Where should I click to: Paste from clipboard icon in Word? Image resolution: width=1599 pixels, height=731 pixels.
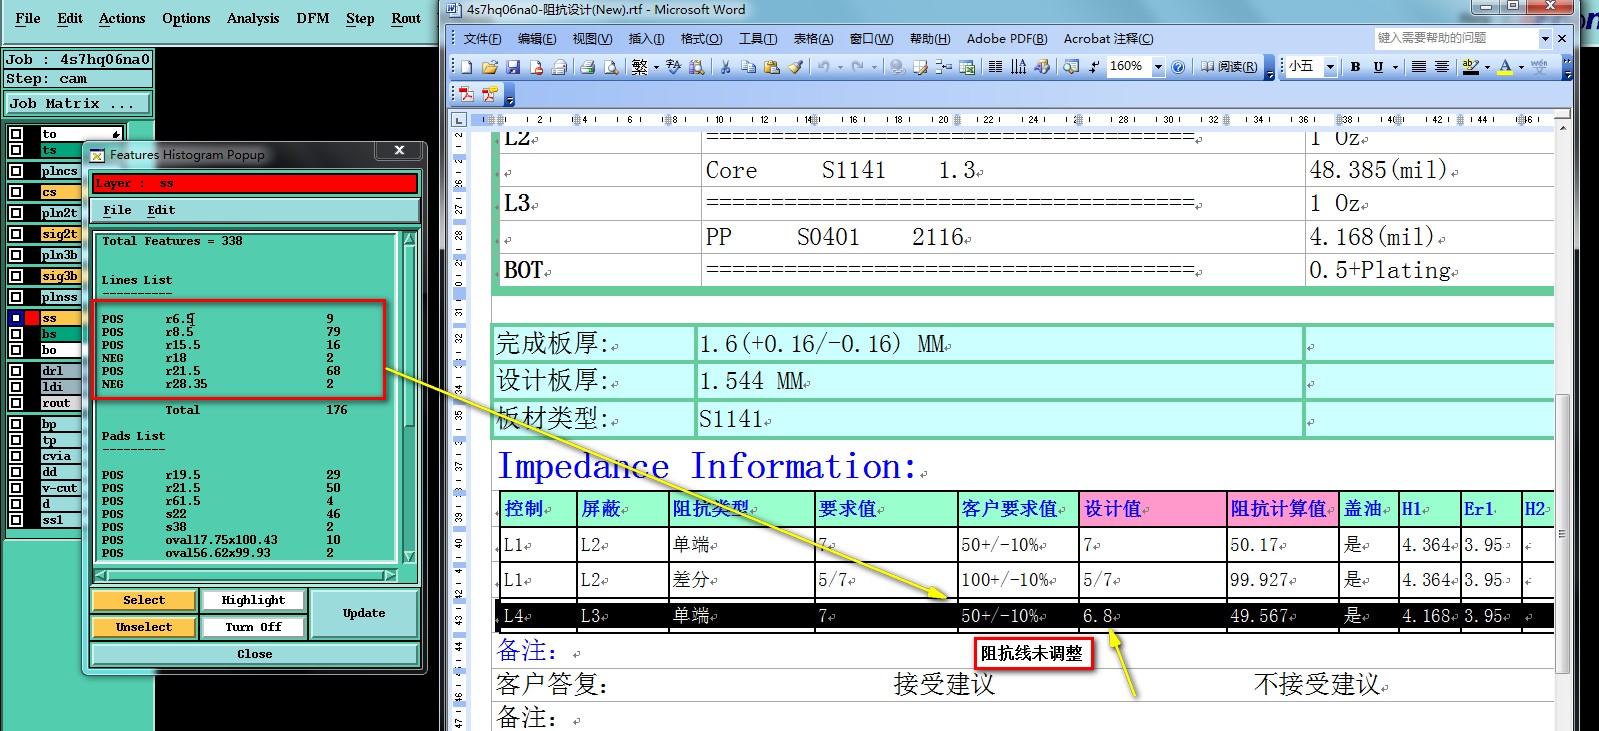[771, 67]
